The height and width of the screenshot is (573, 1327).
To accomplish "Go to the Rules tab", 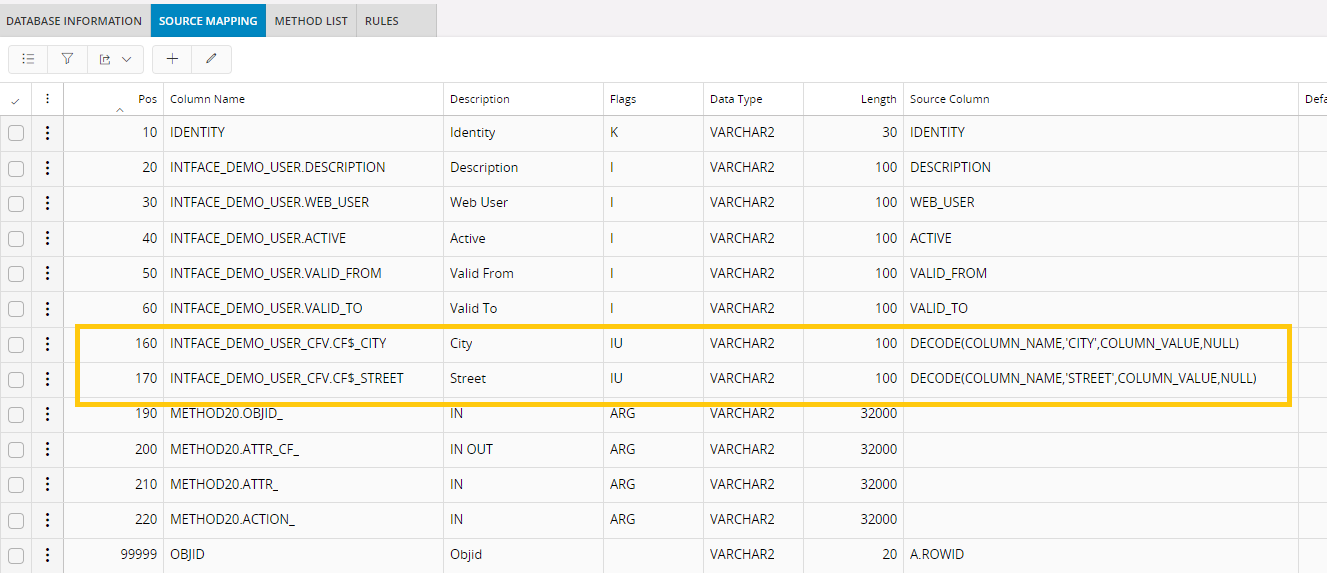I will (x=382, y=21).
